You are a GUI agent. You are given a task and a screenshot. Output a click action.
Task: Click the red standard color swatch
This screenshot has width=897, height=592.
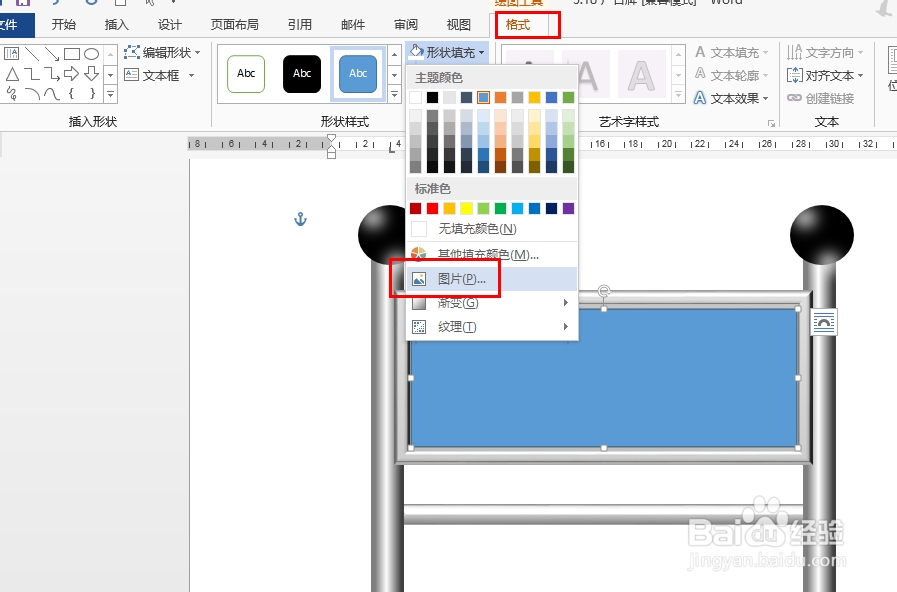point(433,208)
